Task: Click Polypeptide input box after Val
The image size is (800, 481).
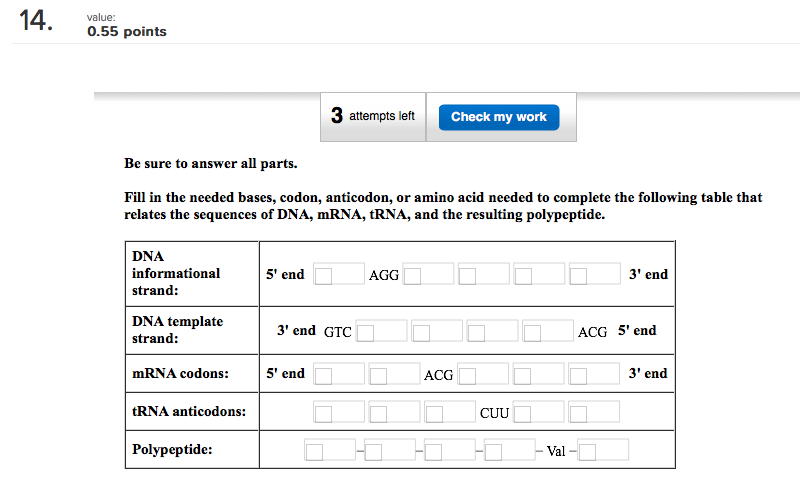Action: click(603, 451)
